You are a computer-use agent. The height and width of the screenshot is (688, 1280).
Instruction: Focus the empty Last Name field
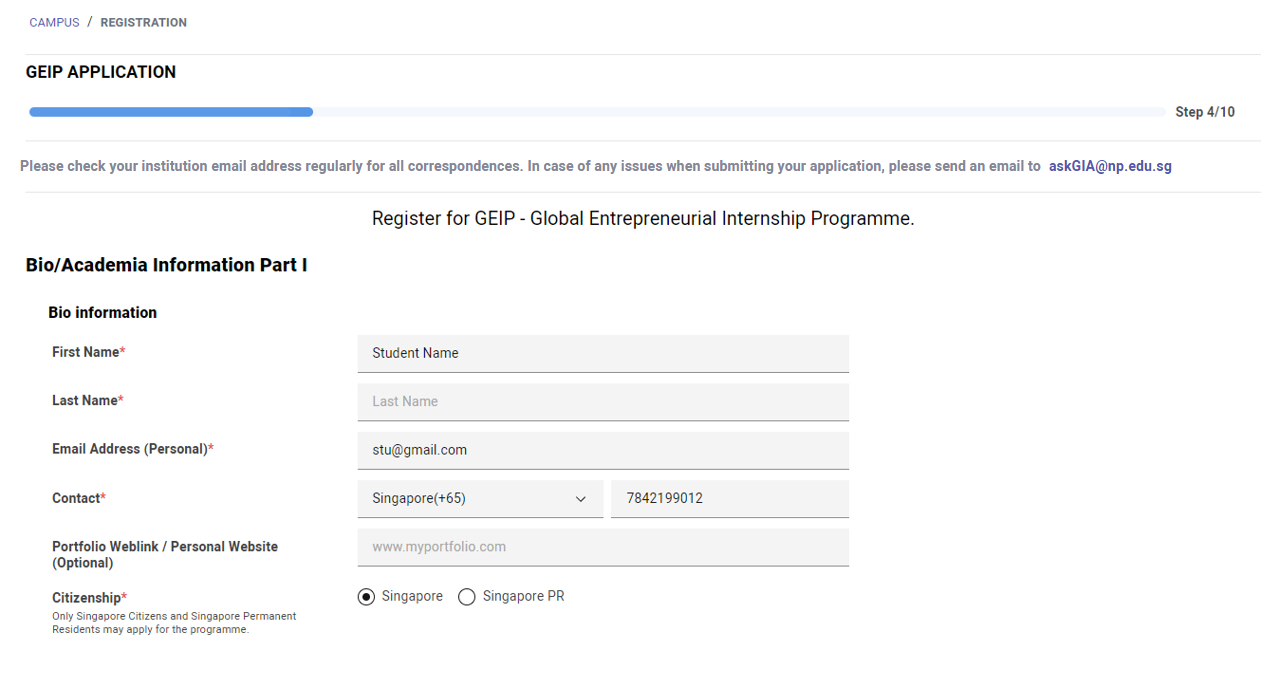pos(603,401)
